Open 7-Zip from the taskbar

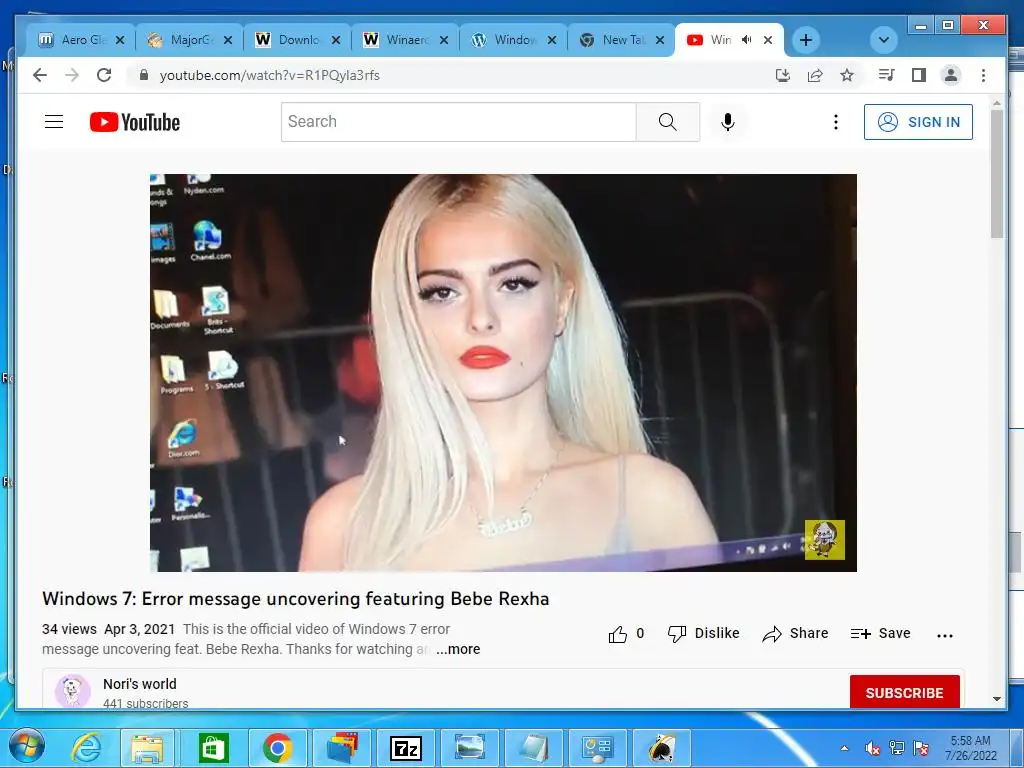pyautogui.click(x=406, y=748)
